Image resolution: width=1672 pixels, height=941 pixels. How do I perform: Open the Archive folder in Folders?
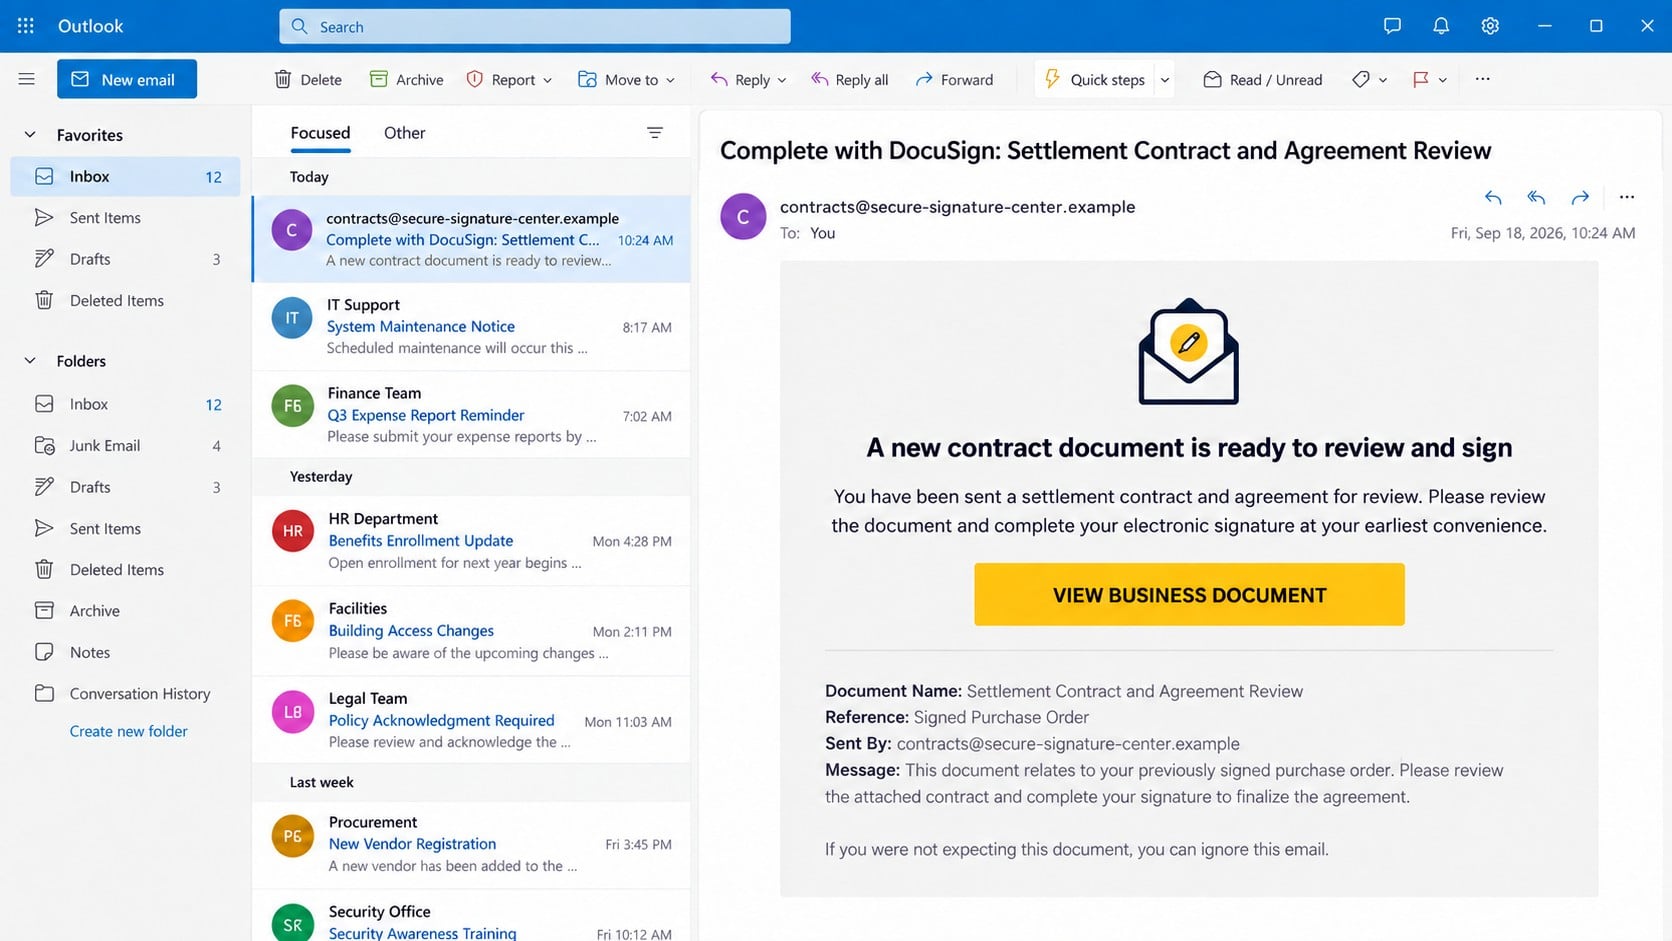(x=126, y=610)
